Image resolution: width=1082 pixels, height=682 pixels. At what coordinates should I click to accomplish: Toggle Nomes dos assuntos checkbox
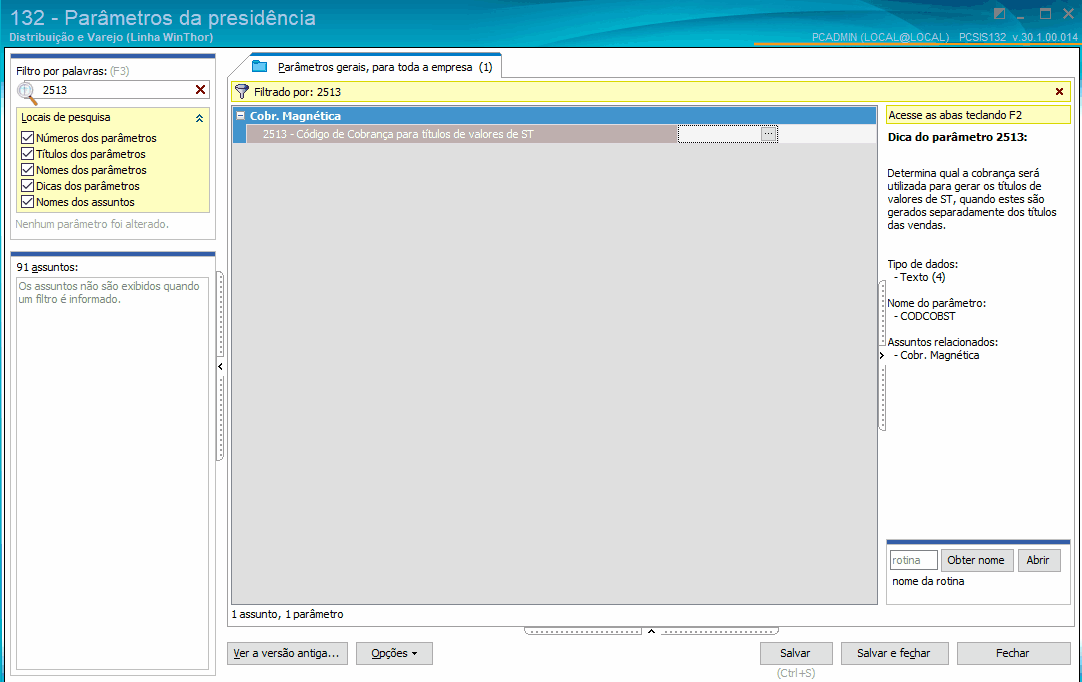[28, 202]
